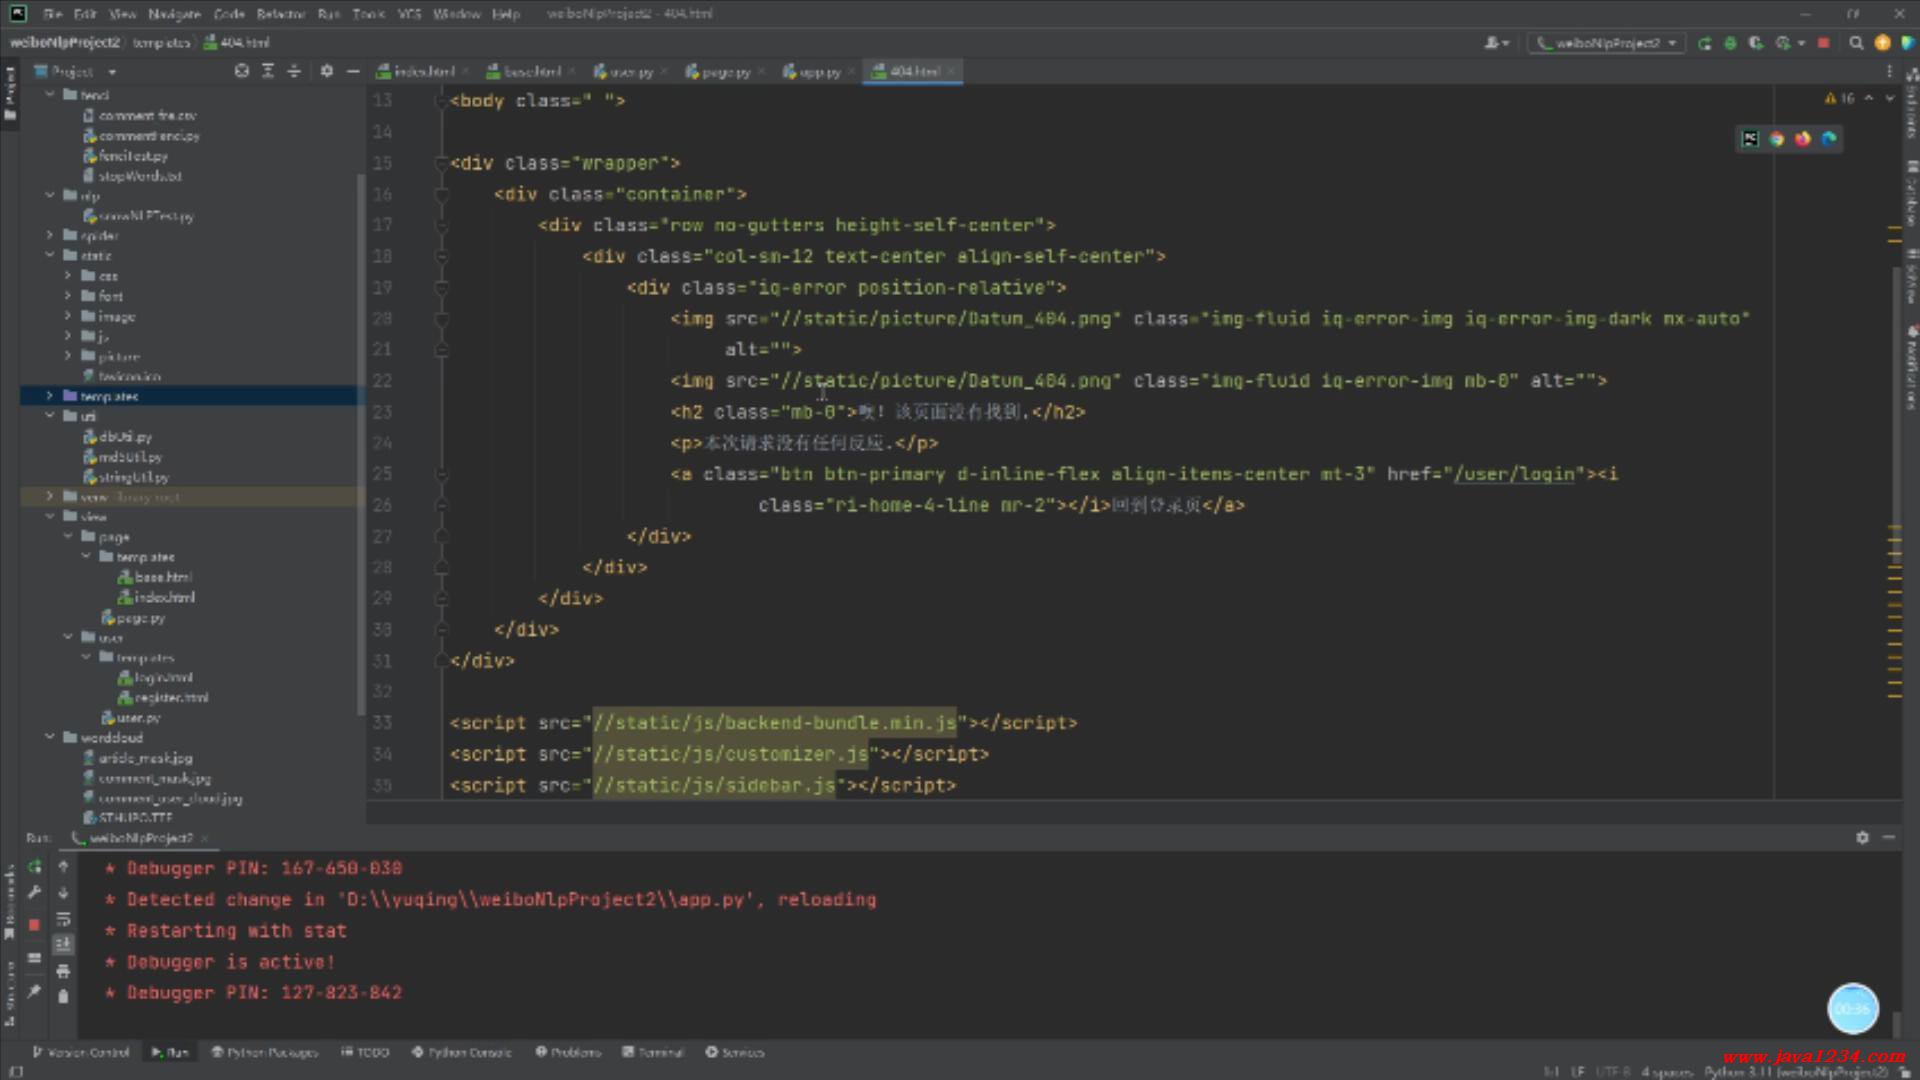Click the print console output icon

[63, 971]
